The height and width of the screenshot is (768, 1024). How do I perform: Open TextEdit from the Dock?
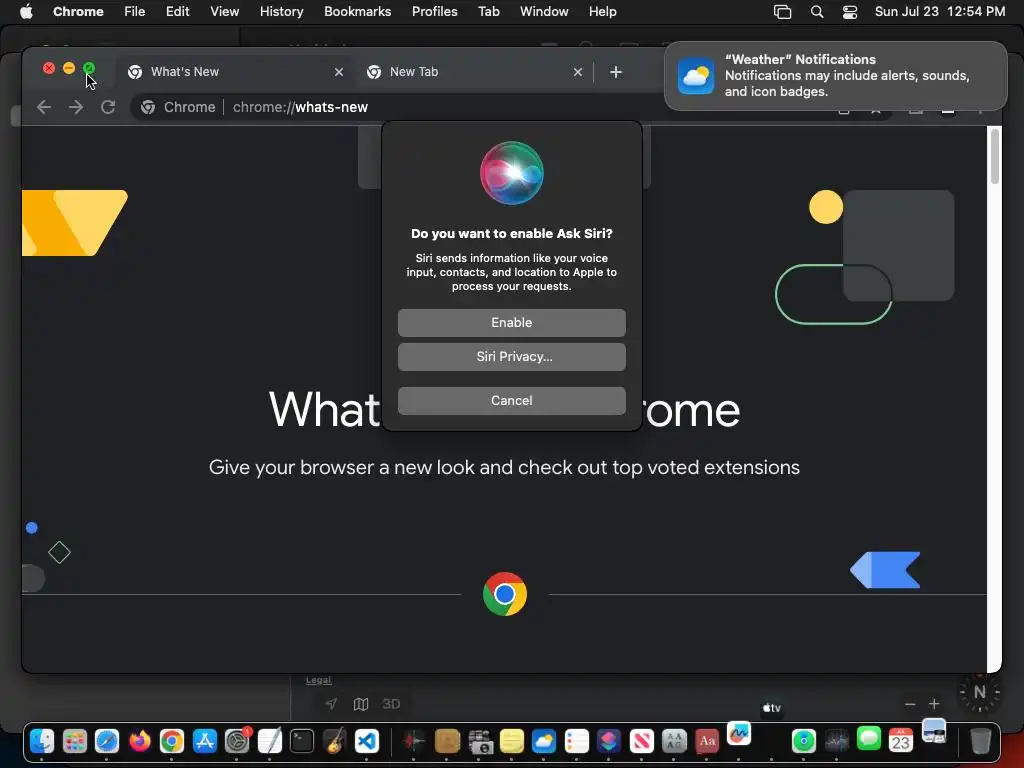coord(269,741)
